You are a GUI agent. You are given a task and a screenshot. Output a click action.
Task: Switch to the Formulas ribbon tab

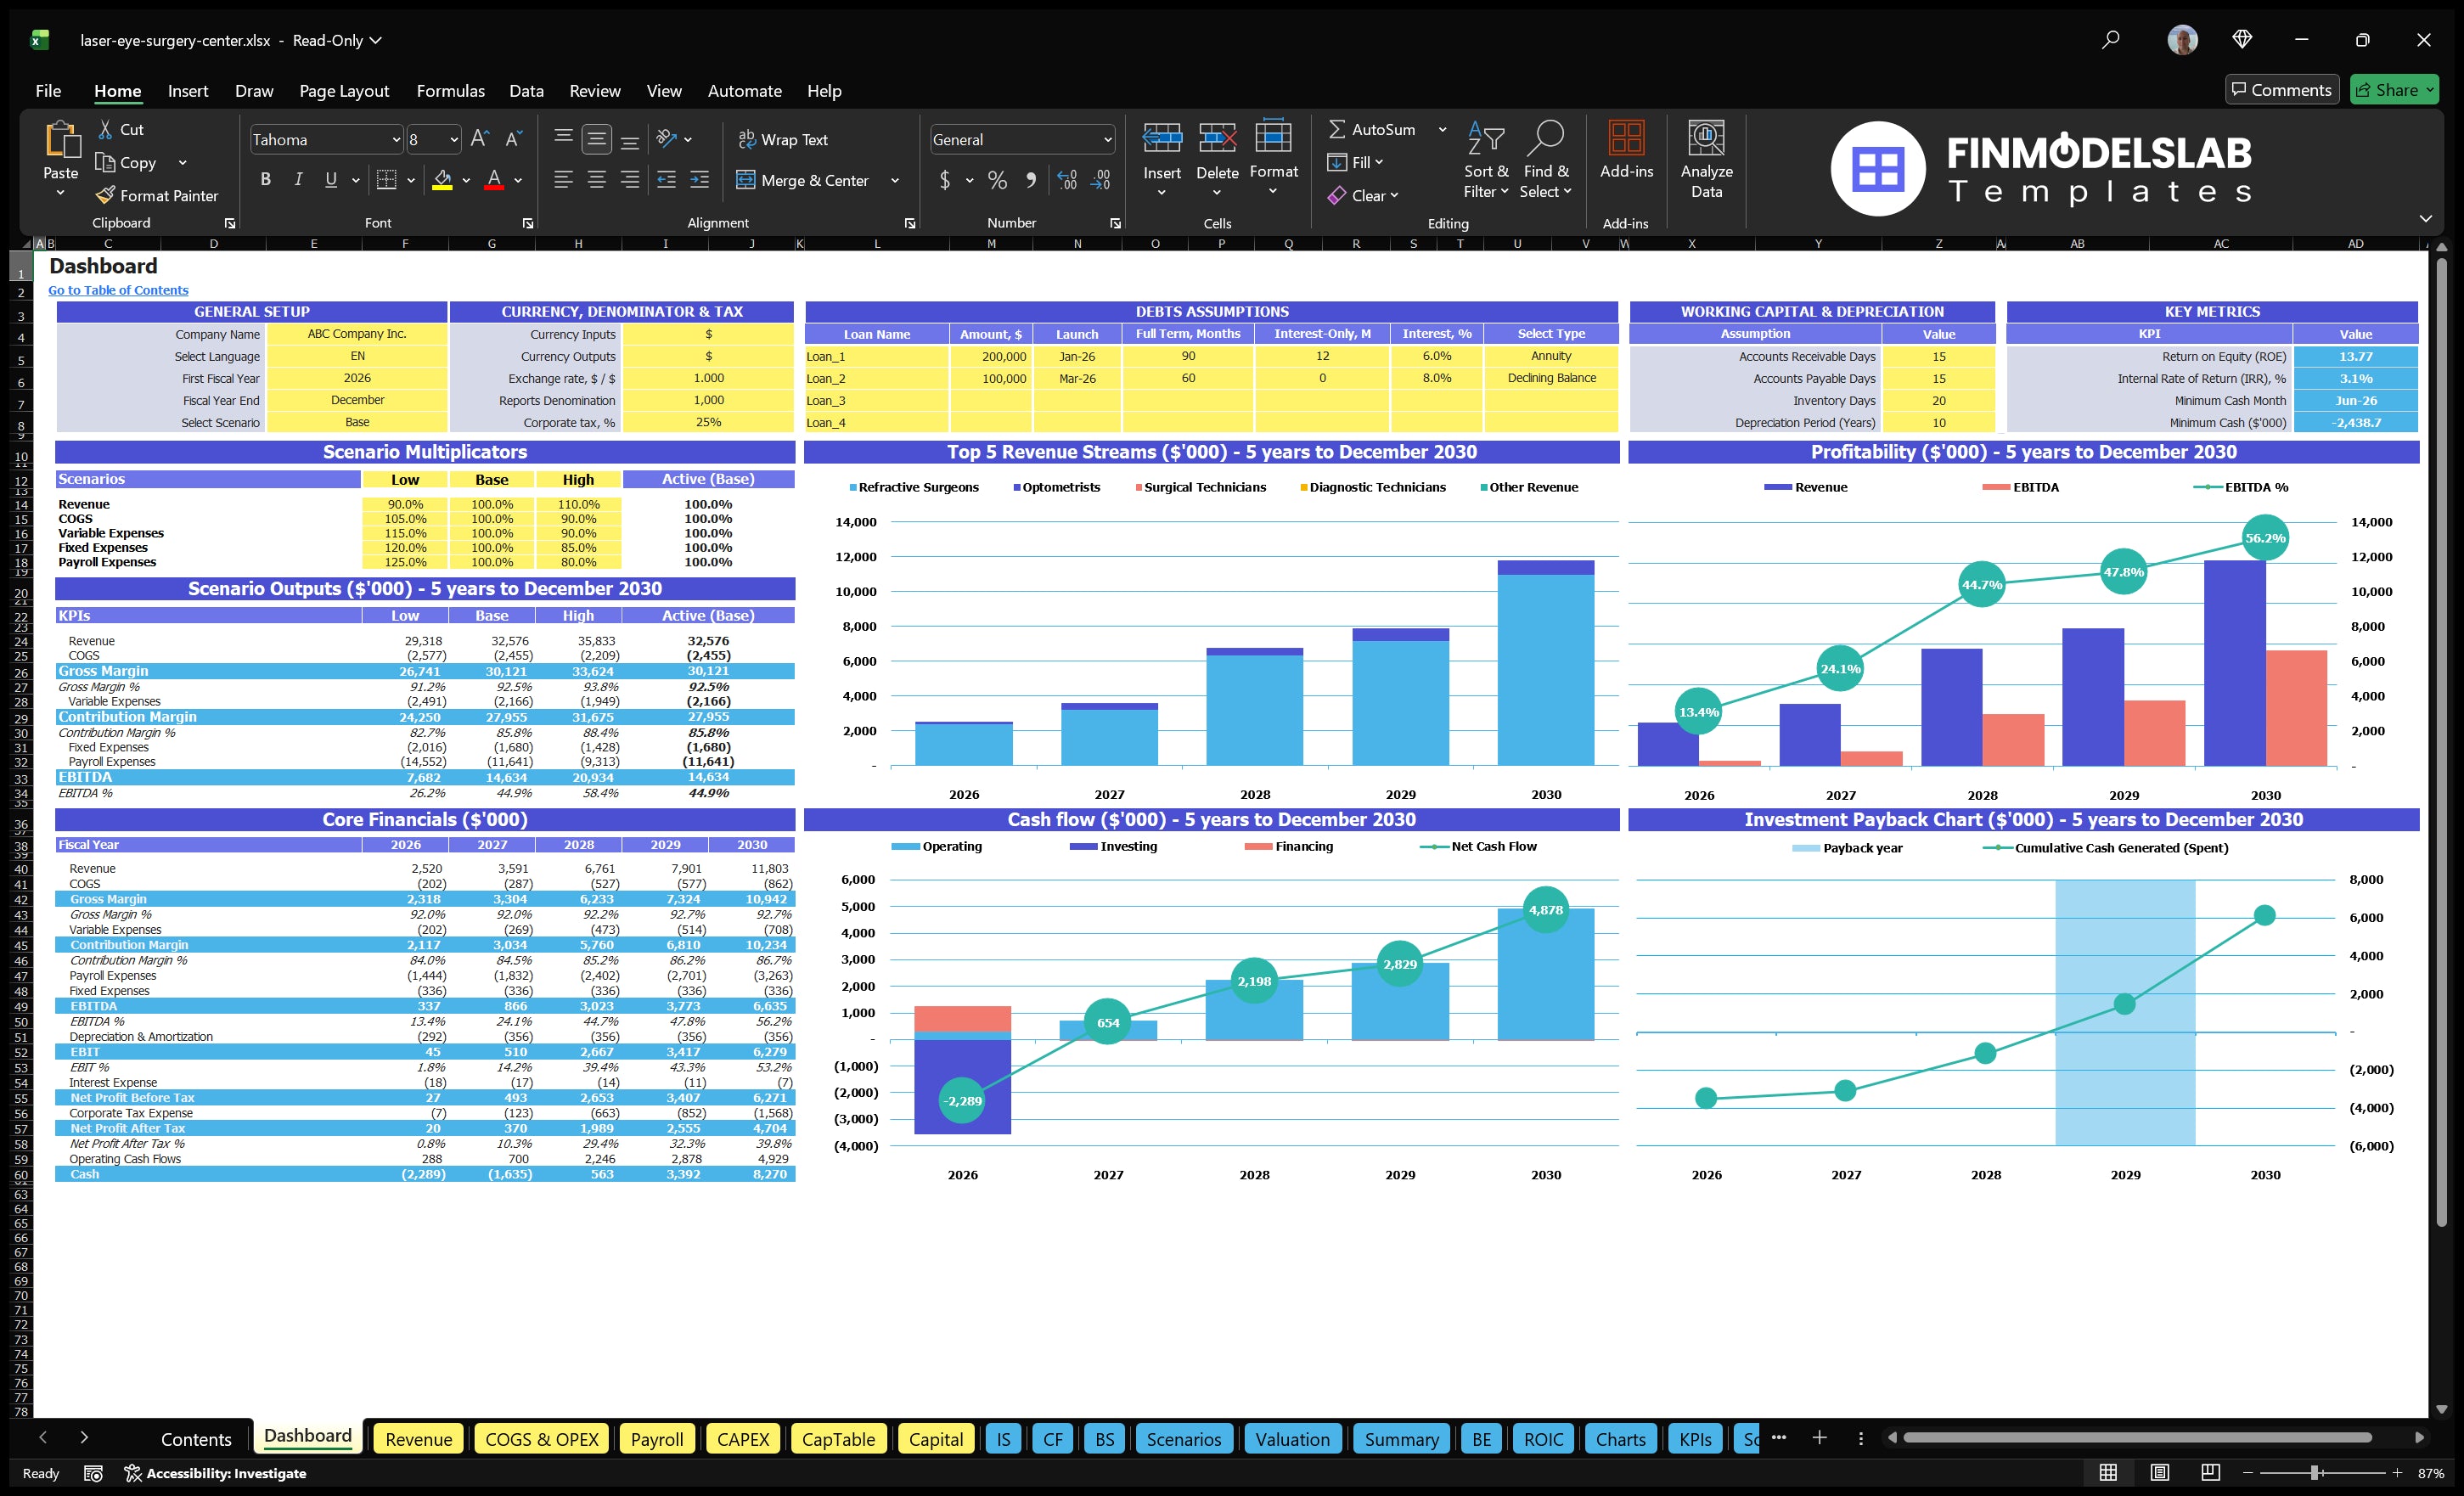point(450,90)
